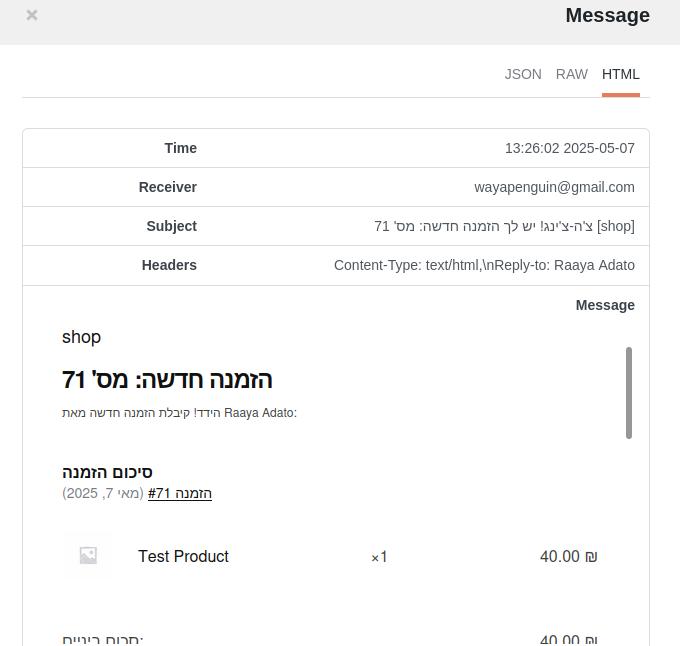The width and height of the screenshot is (680, 646).
Task: Switch to the RAW tab
Action: [572, 74]
